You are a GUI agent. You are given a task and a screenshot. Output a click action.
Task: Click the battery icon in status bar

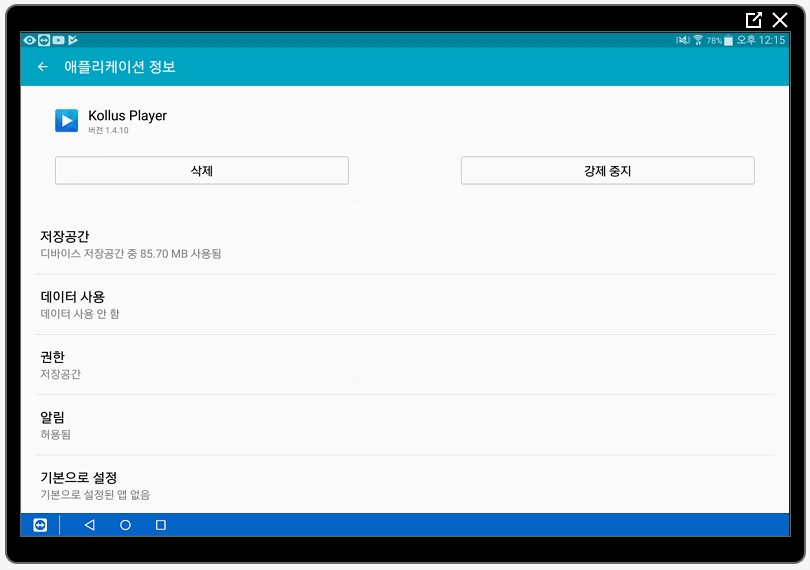tap(728, 40)
